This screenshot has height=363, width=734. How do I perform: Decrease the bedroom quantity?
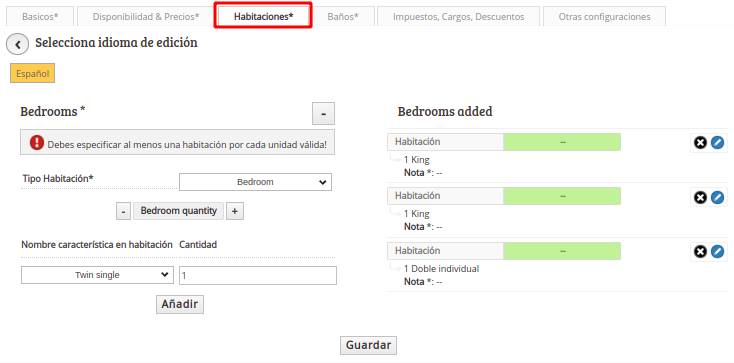click(x=123, y=211)
